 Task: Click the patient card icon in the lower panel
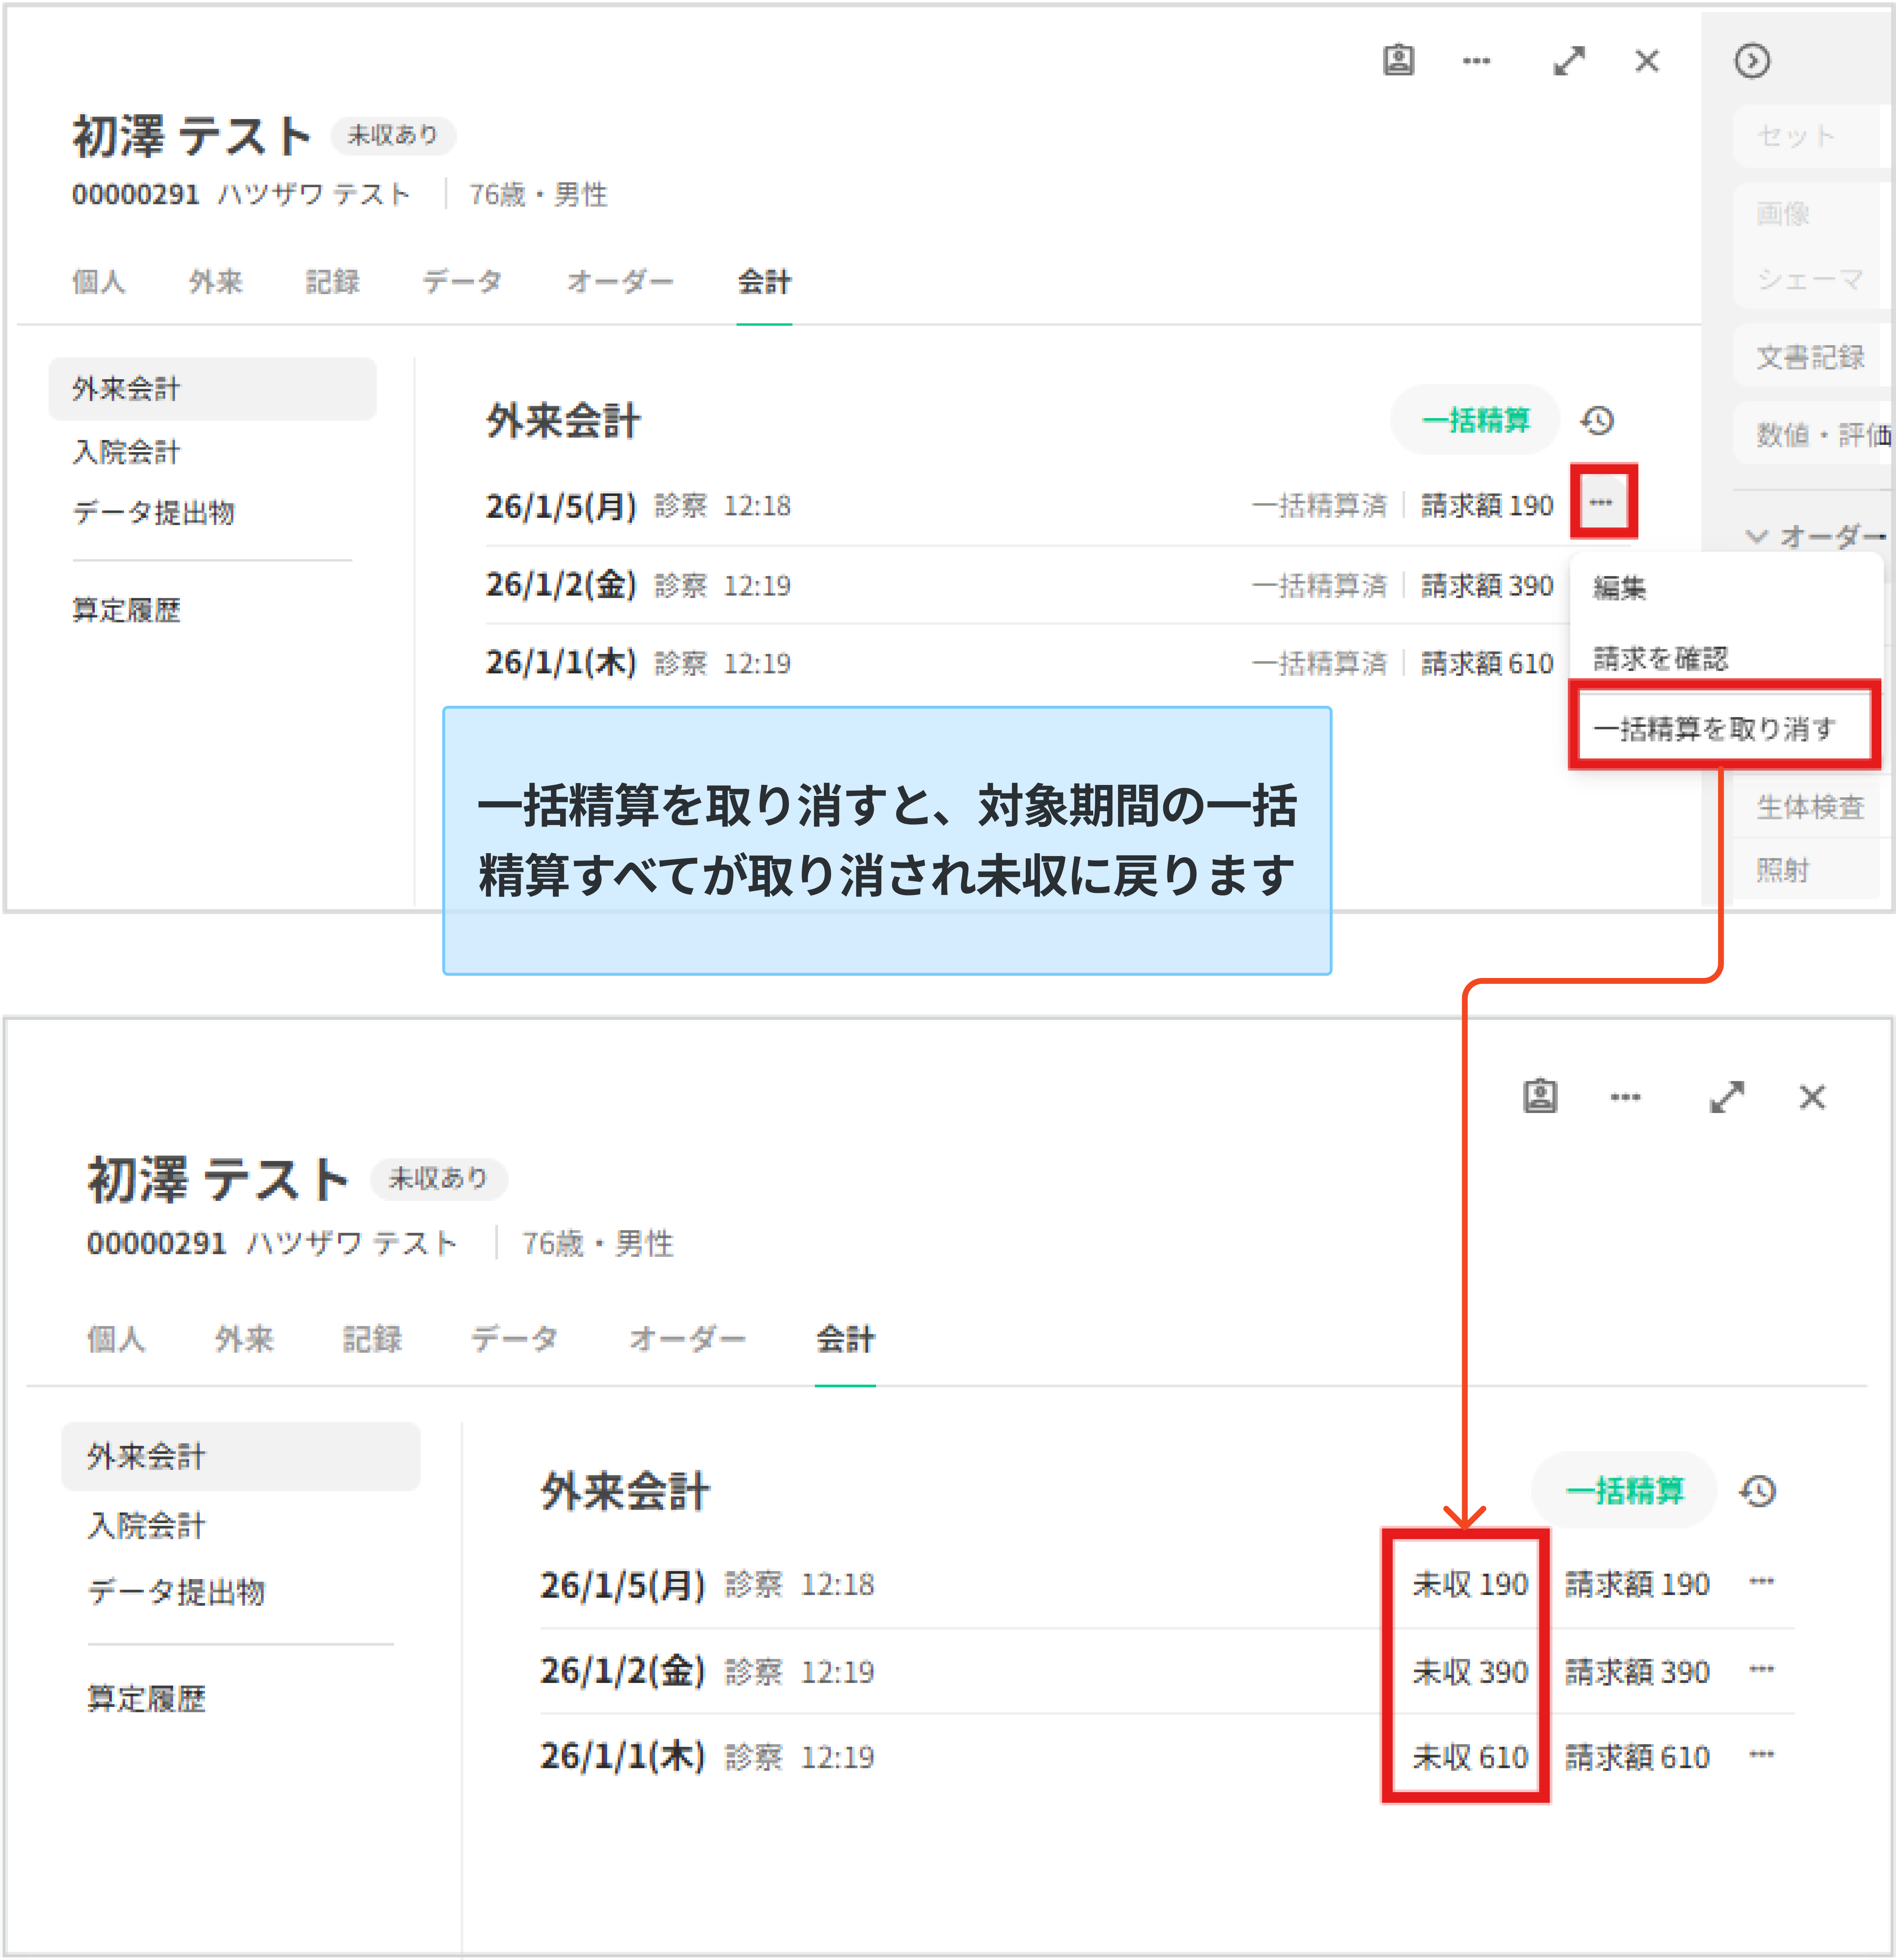tap(1540, 1096)
